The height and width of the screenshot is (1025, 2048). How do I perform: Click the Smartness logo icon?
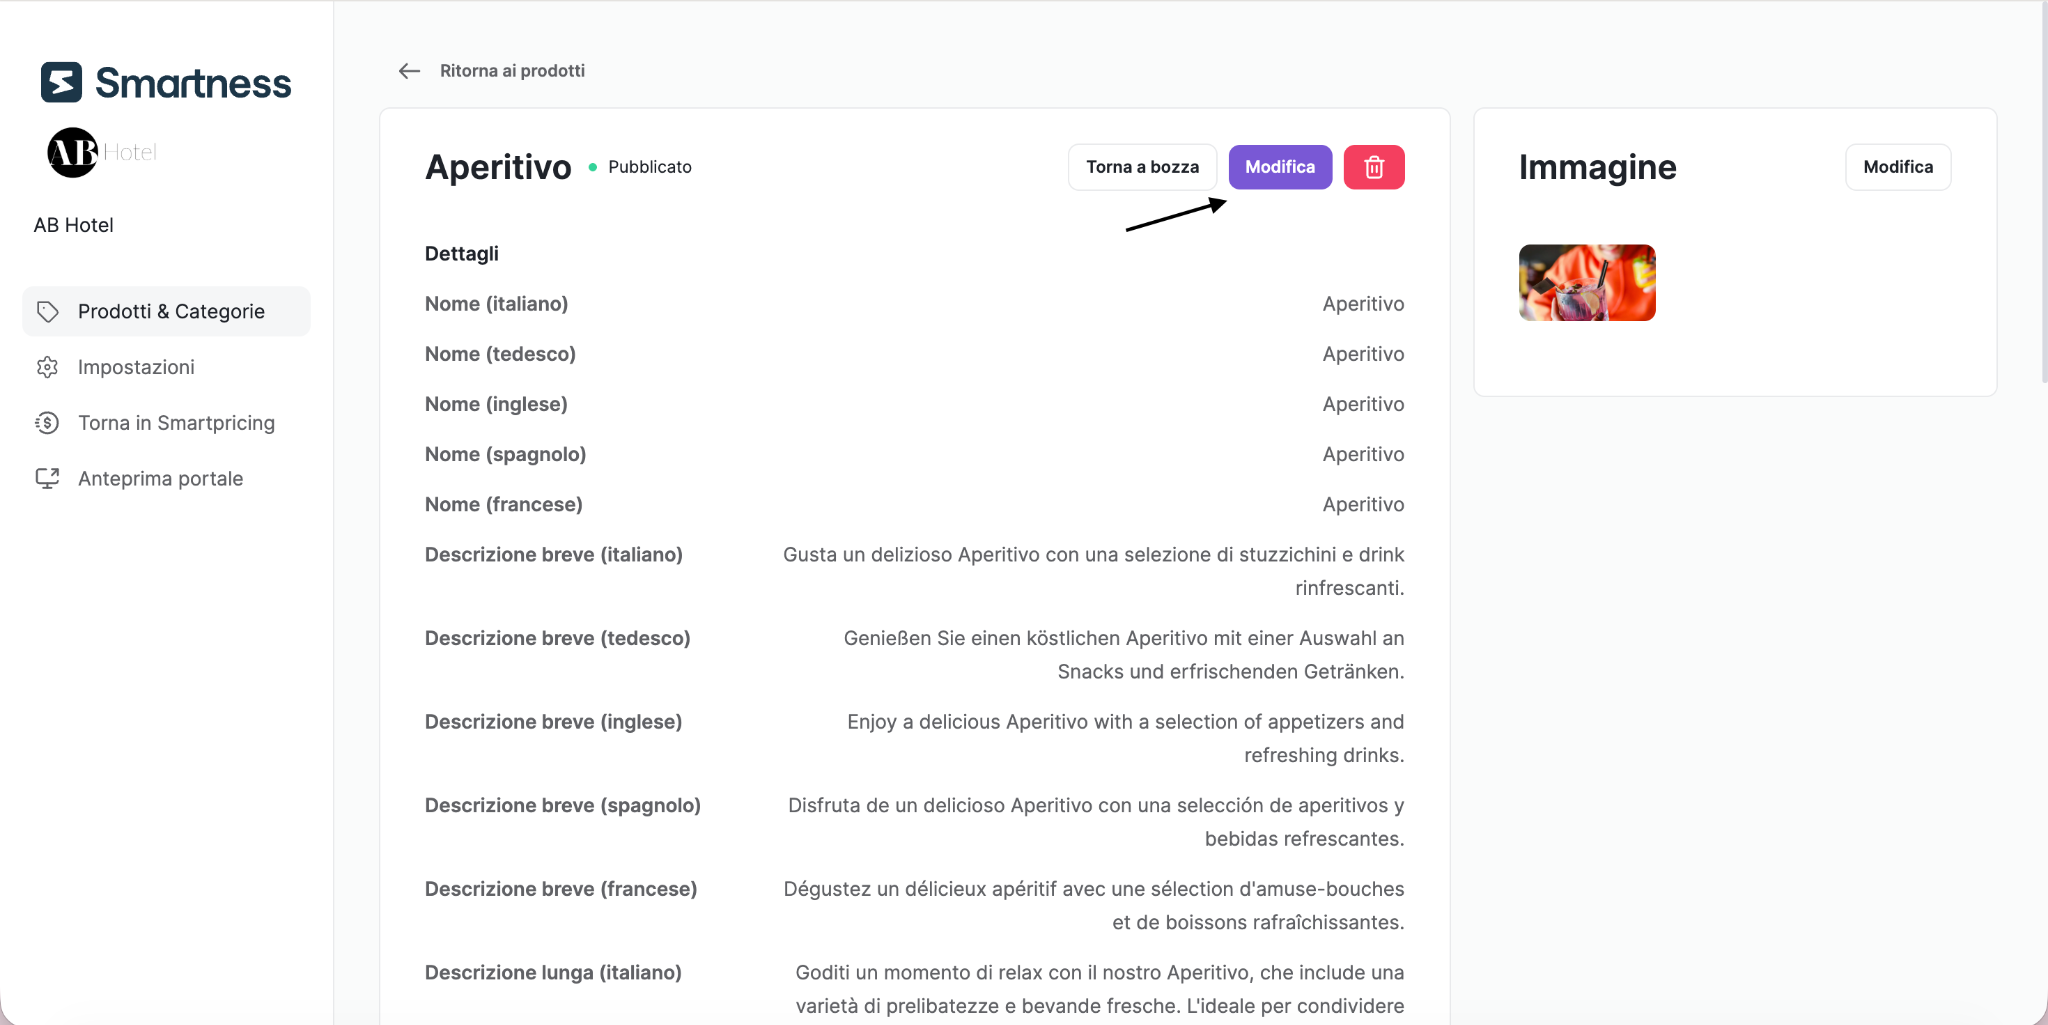[x=61, y=82]
